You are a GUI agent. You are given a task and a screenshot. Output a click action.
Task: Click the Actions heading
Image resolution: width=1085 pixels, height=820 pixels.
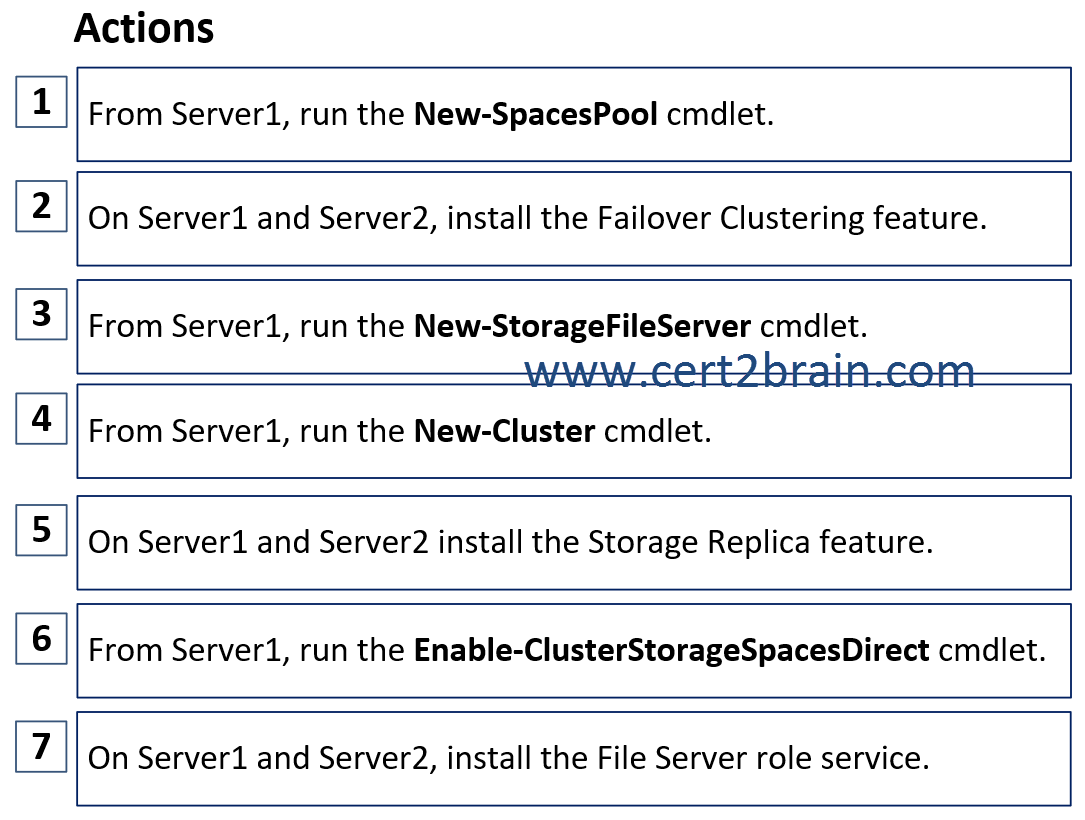pos(144,28)
